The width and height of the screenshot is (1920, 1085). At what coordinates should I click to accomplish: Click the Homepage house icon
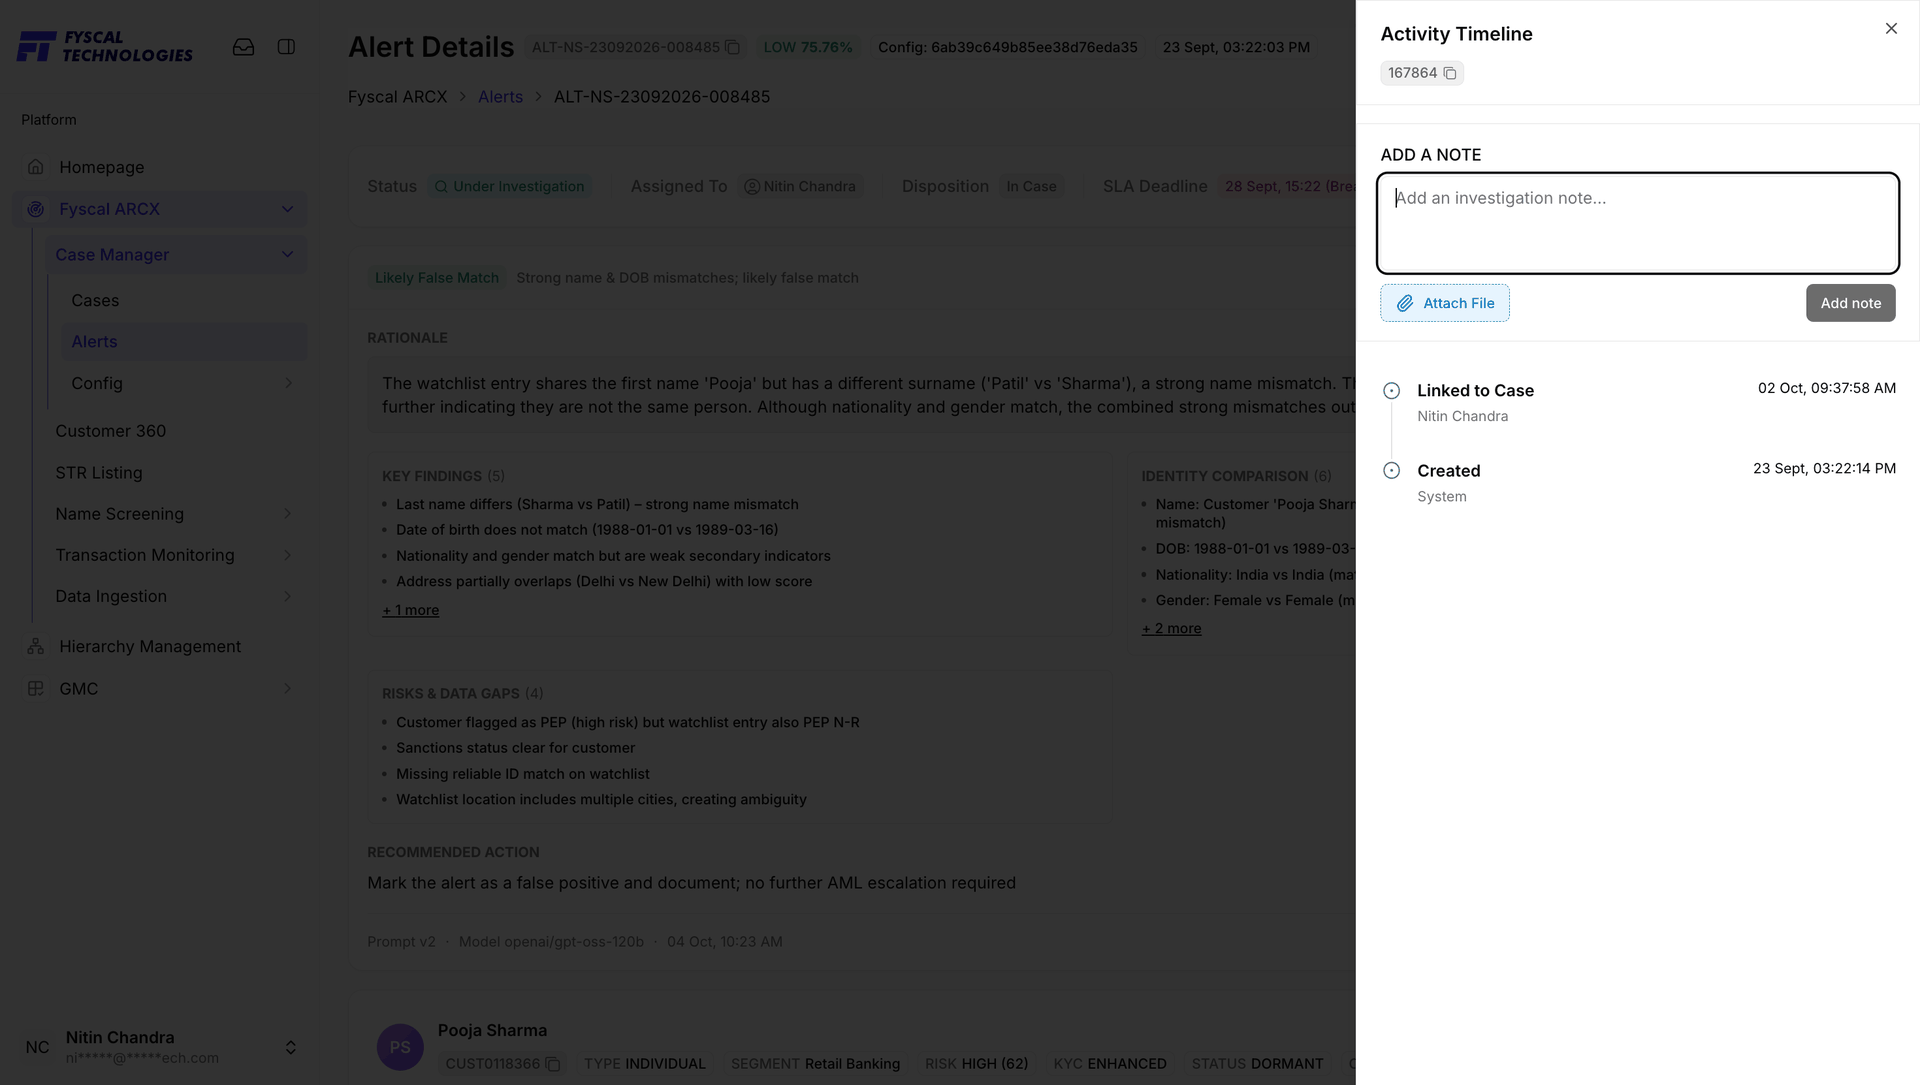click(36, 167)
